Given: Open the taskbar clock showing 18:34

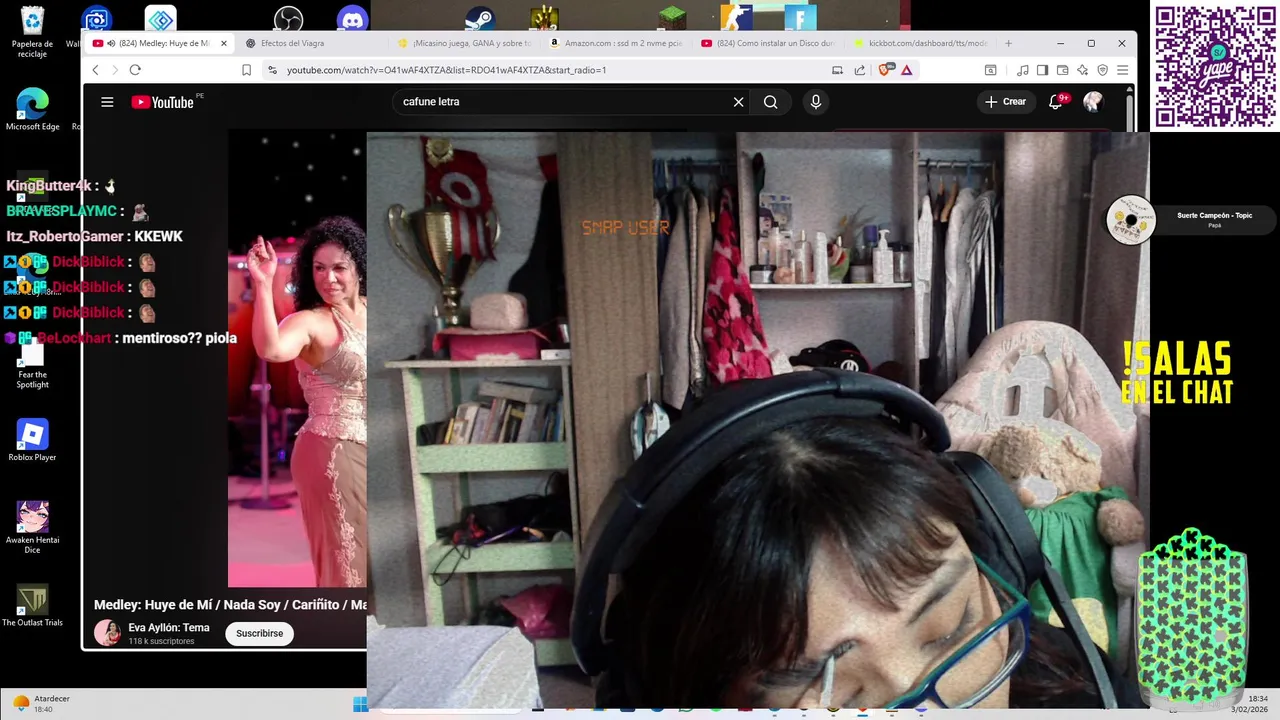Looking at the screenshot, I should (x=1249, y=704).
